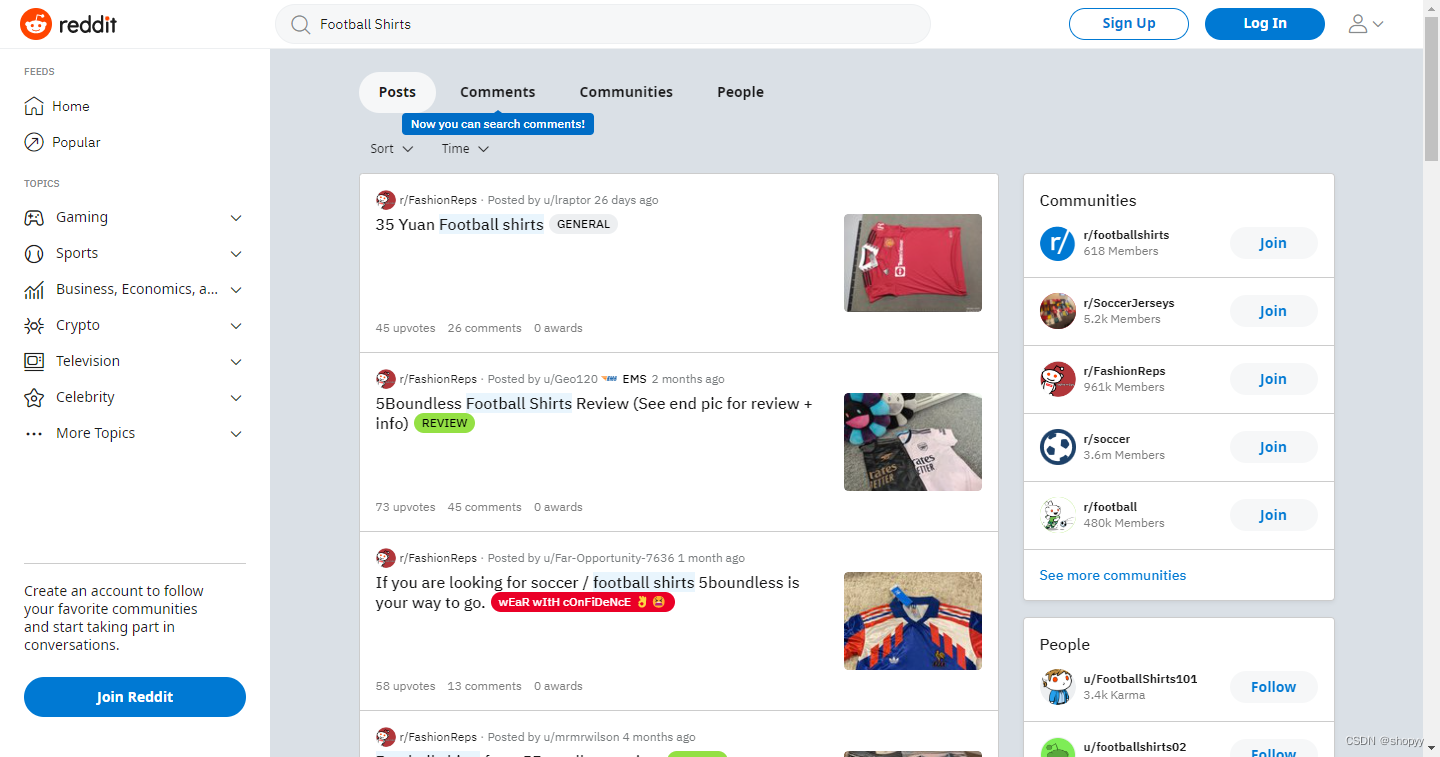Follow user u/FootballShirts101
This screenshot has height=757, width=1440.
pyautogui.click(x=1273, y=687)
